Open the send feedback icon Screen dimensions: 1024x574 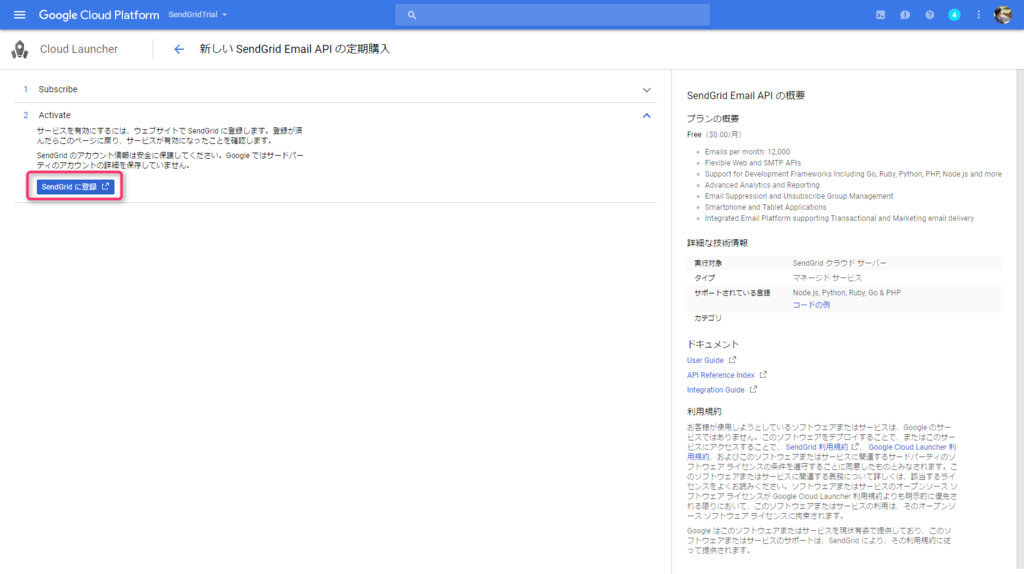click(904, 14)
